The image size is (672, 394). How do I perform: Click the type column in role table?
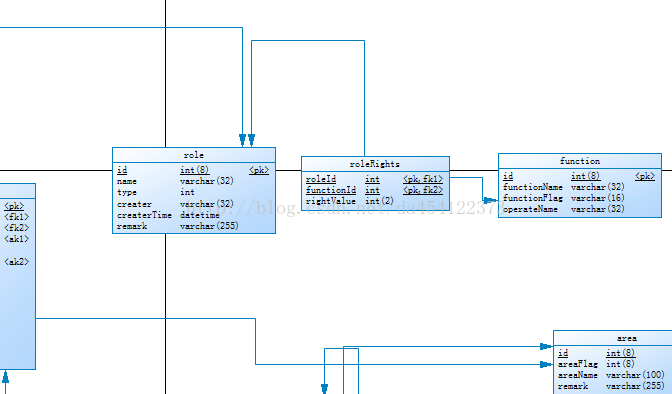[127, 192]
